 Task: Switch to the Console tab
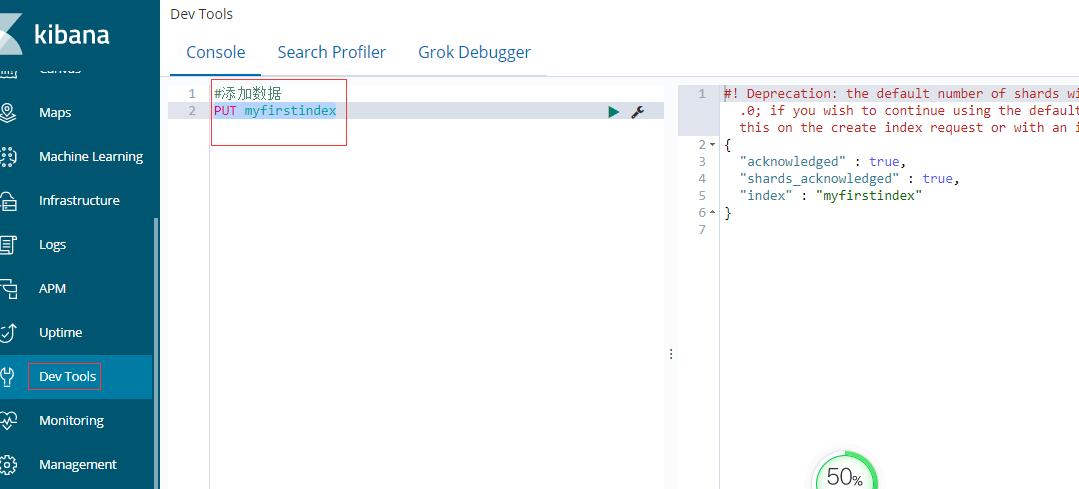click(215, 52)
